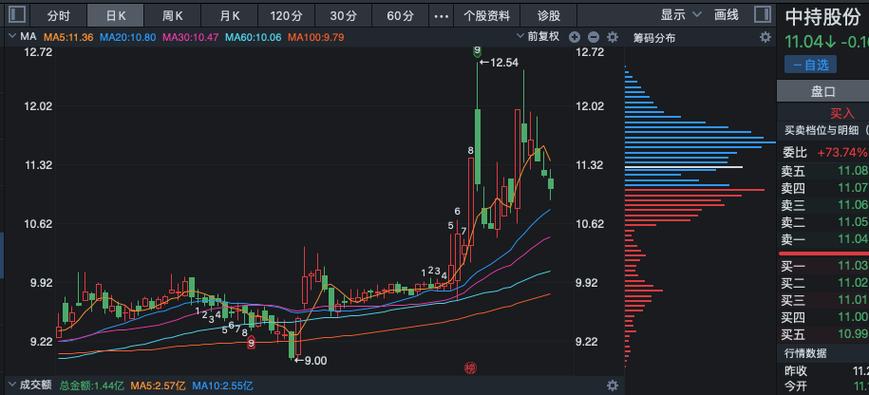Screen dimensions: 869x395
Task: Click the 中持股份 stock name
Action: coord(822,17)
